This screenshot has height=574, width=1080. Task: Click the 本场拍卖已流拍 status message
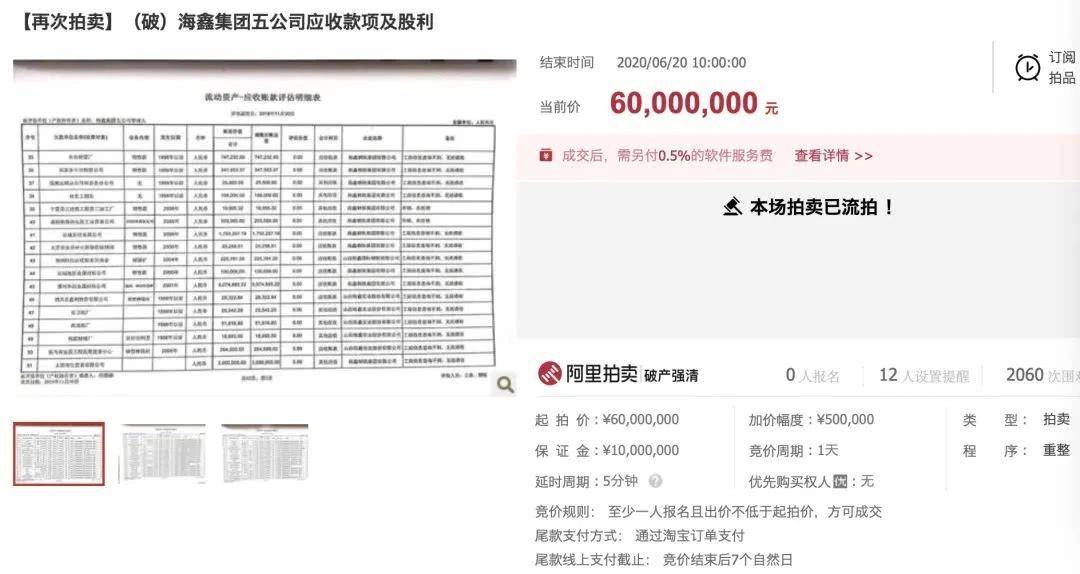click(x=822, y=207)
